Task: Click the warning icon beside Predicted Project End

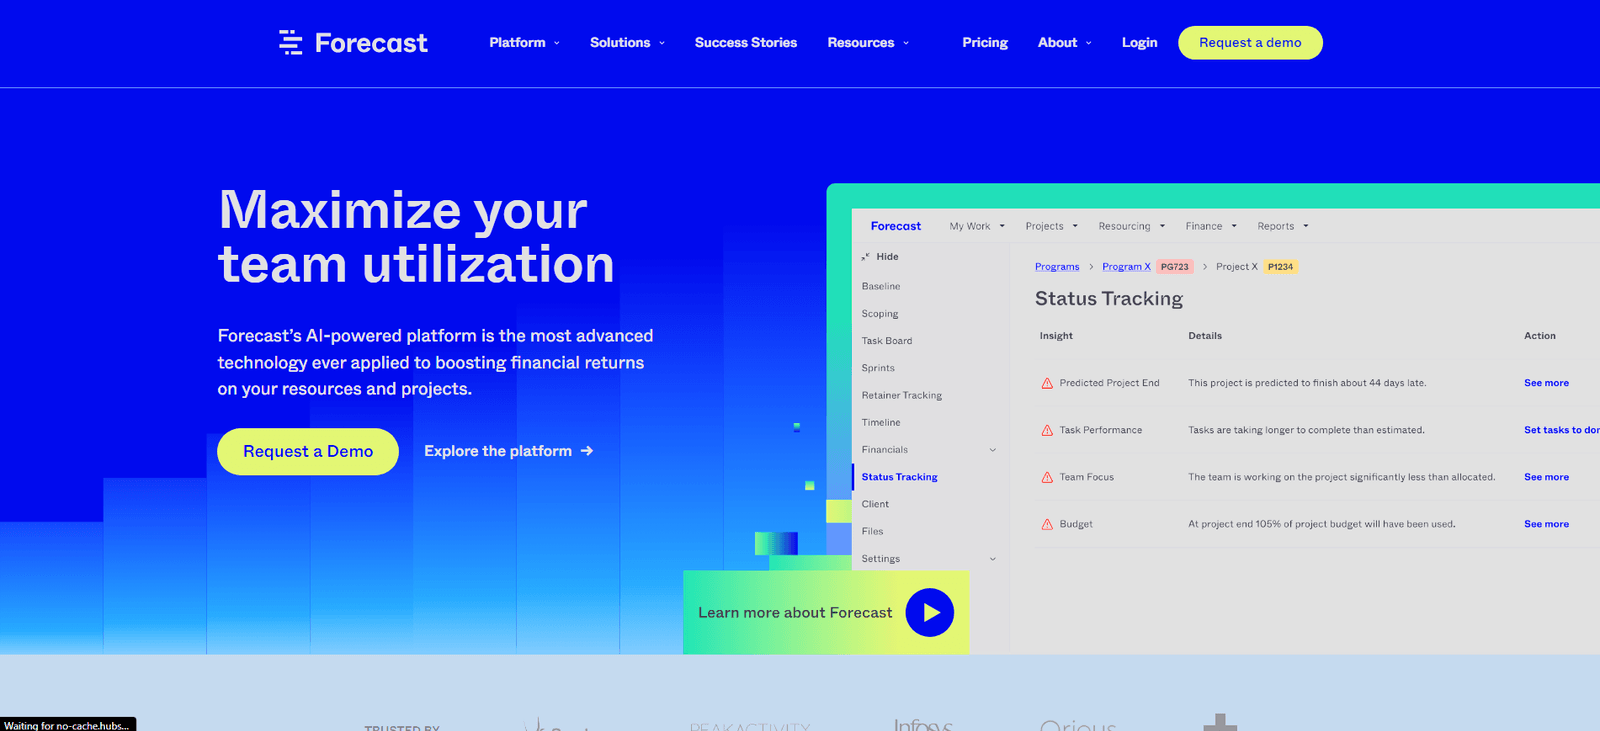Action: (x=1047, y=383)
